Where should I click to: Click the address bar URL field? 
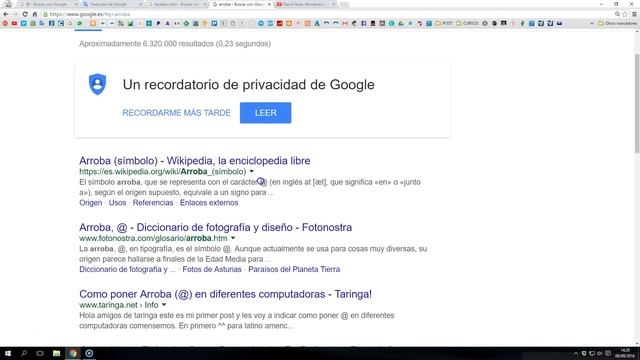tap(327, 14)
